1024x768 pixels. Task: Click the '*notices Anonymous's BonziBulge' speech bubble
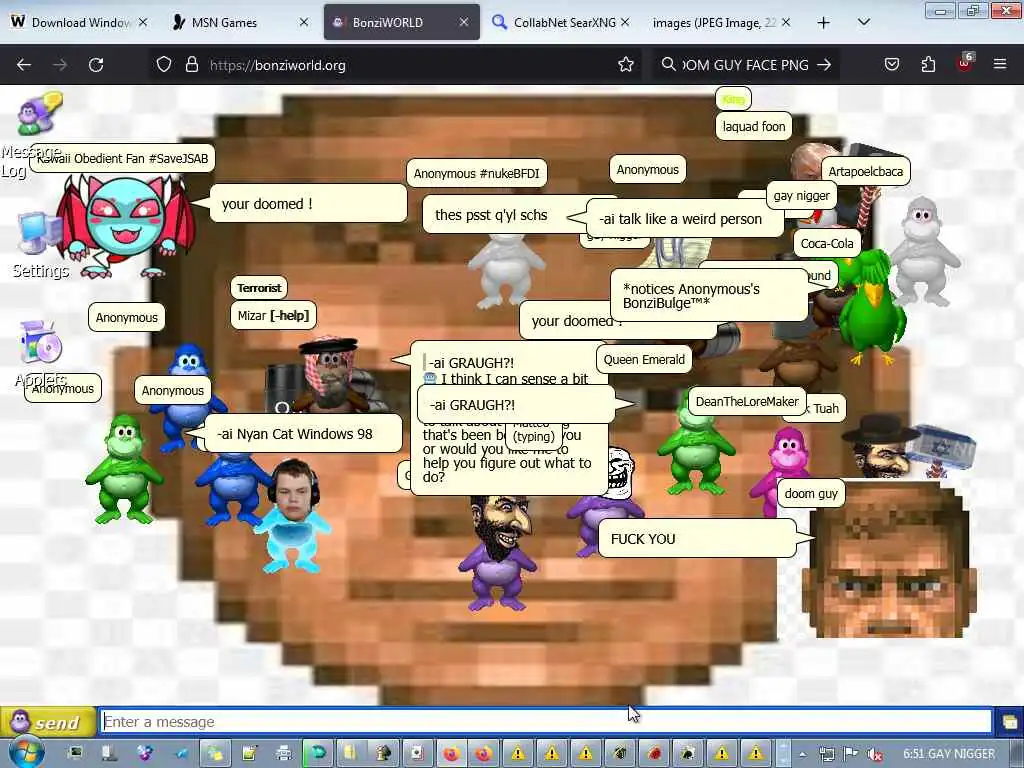tap(709, 296)
